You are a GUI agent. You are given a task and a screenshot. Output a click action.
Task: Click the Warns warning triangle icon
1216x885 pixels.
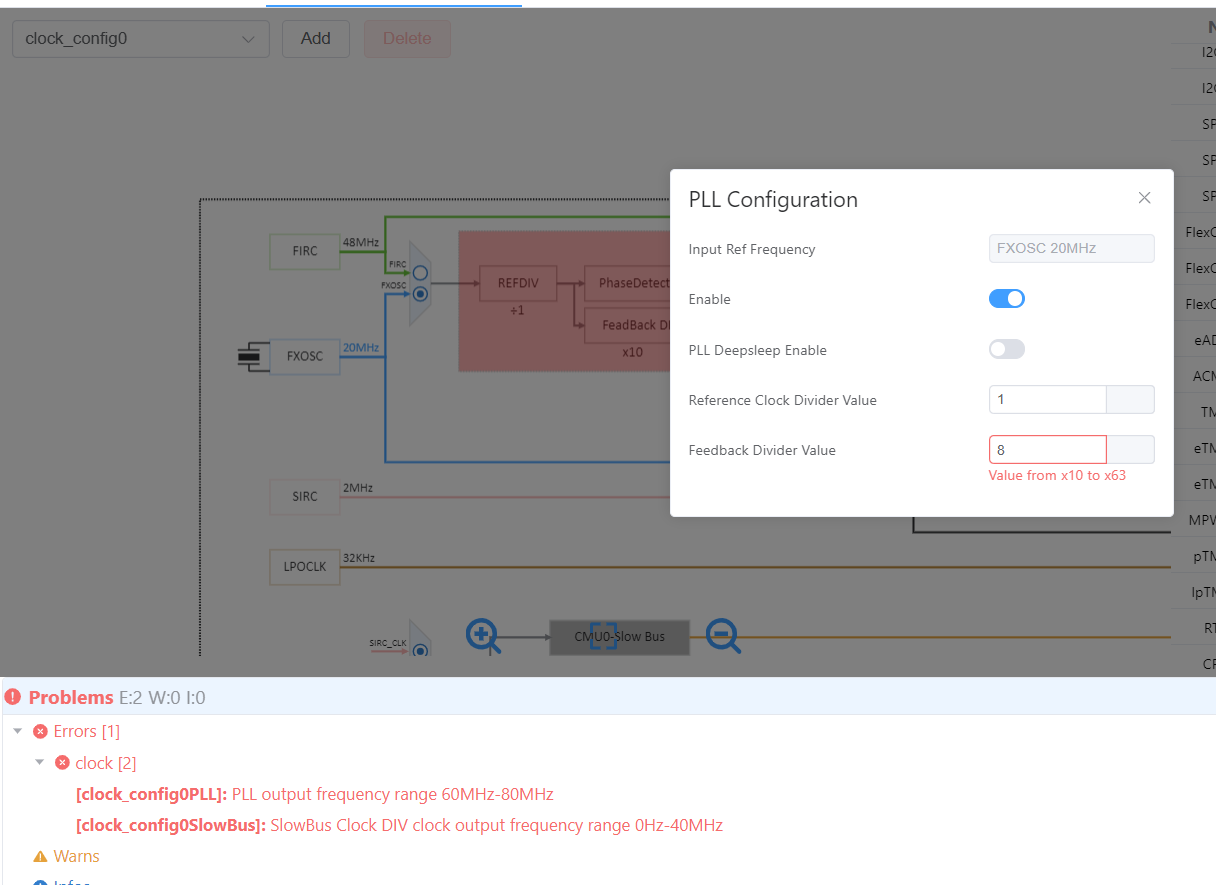tap(40, 856)
